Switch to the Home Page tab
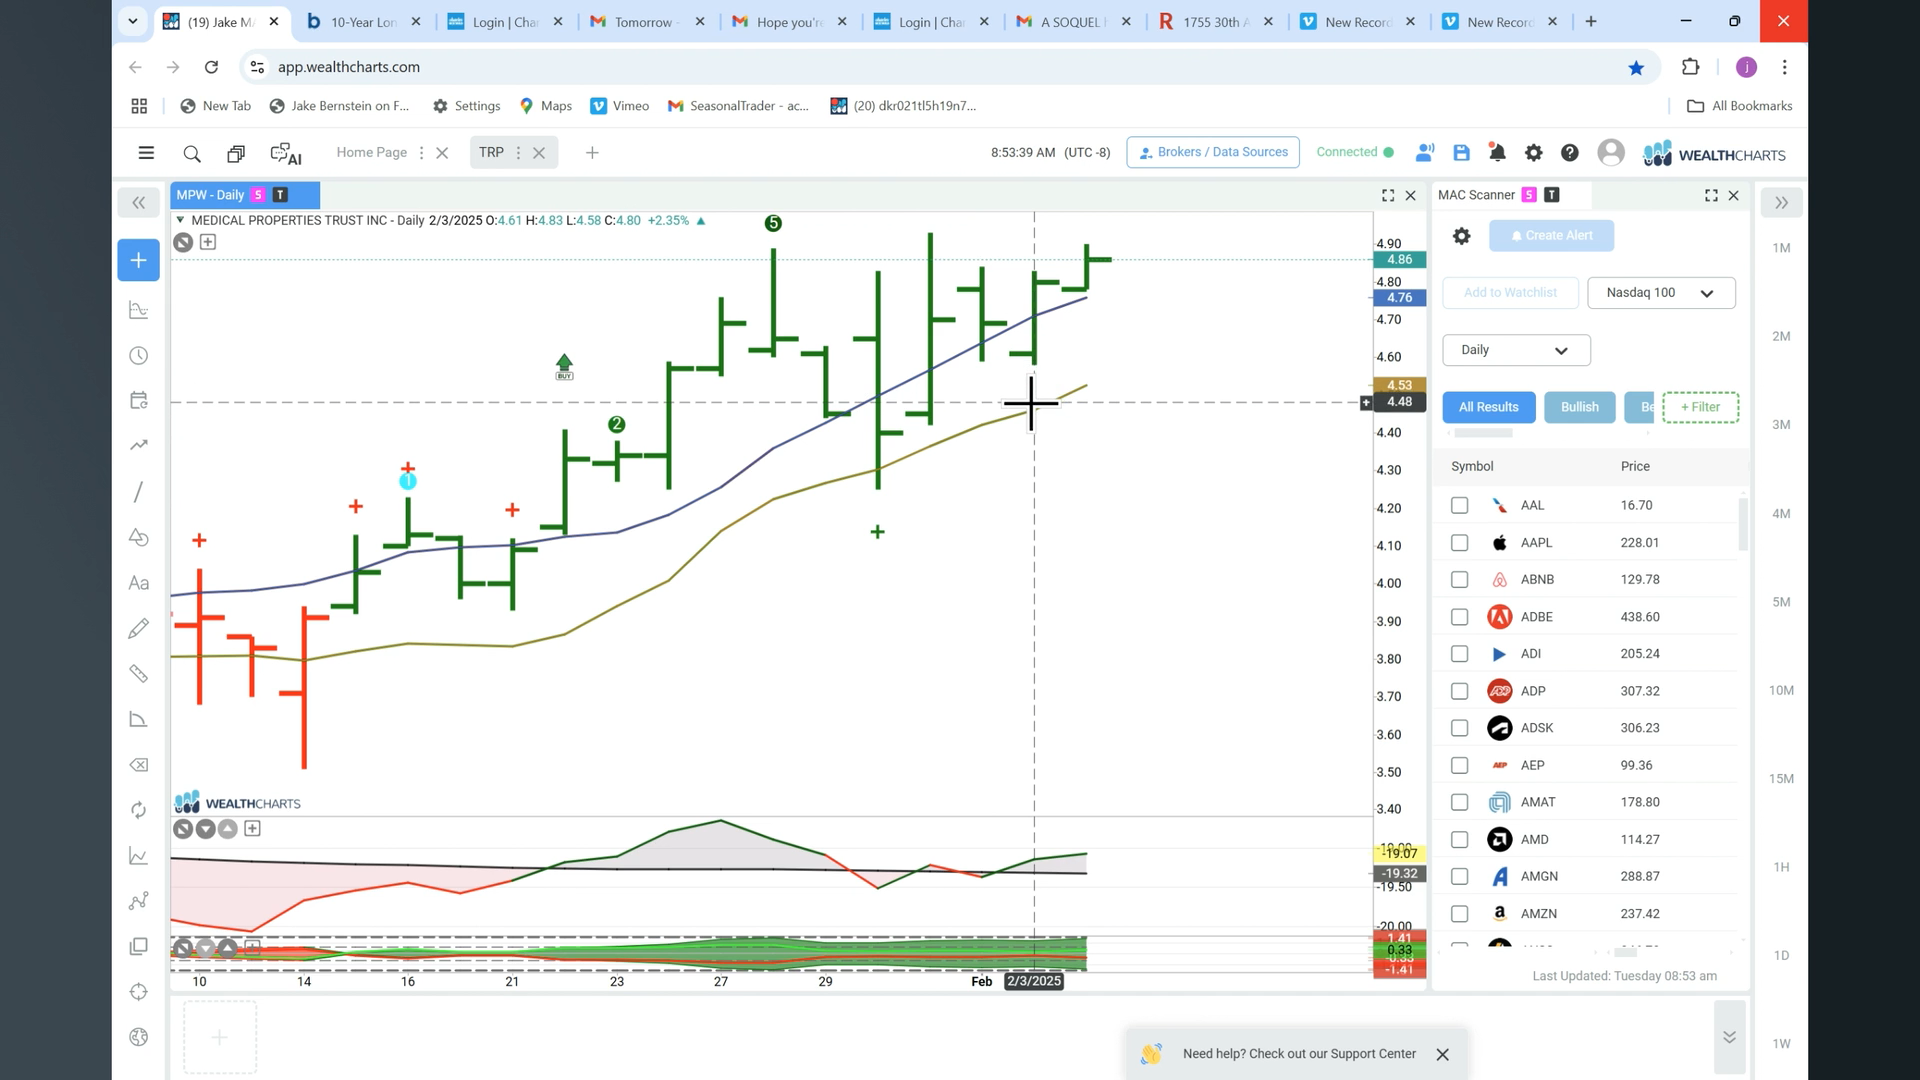 (x=372, y=153)
